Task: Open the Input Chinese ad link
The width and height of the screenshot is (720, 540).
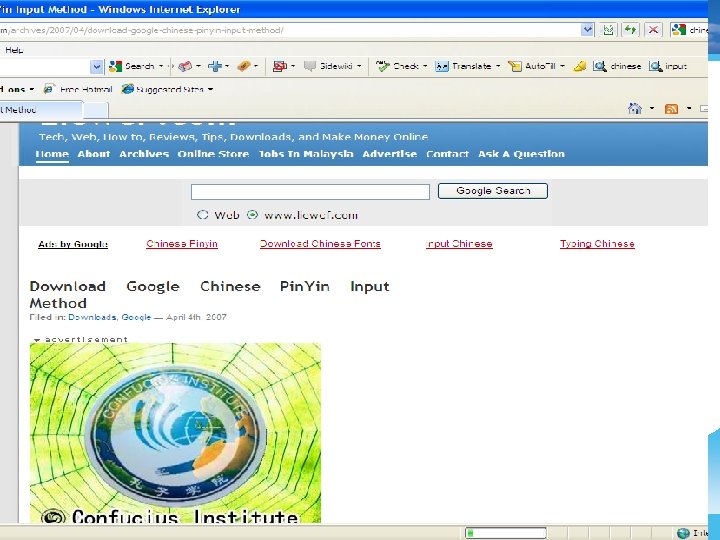Action: click(459, 244)
